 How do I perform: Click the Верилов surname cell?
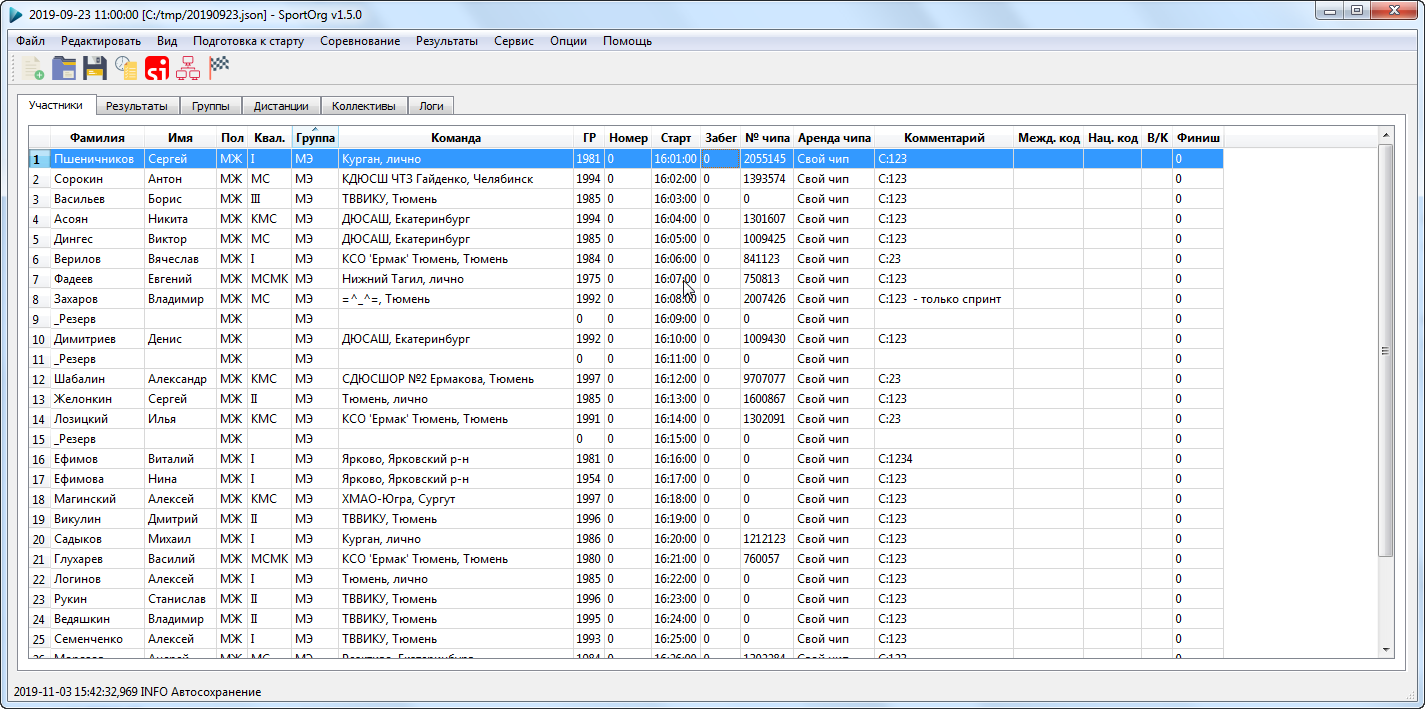(97, 259)
